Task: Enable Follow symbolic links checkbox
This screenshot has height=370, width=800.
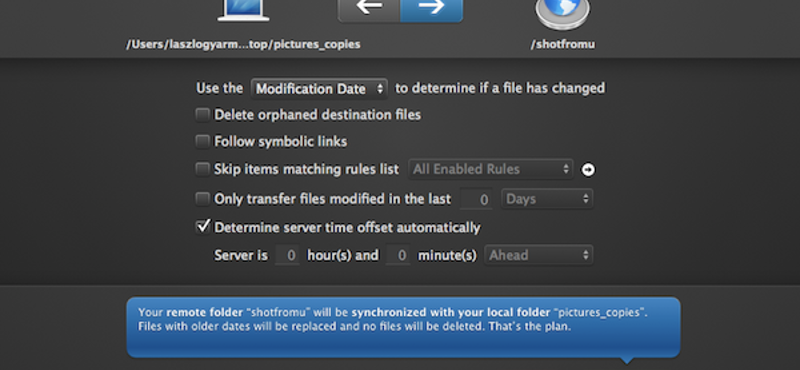Action: tap(203, 141)
